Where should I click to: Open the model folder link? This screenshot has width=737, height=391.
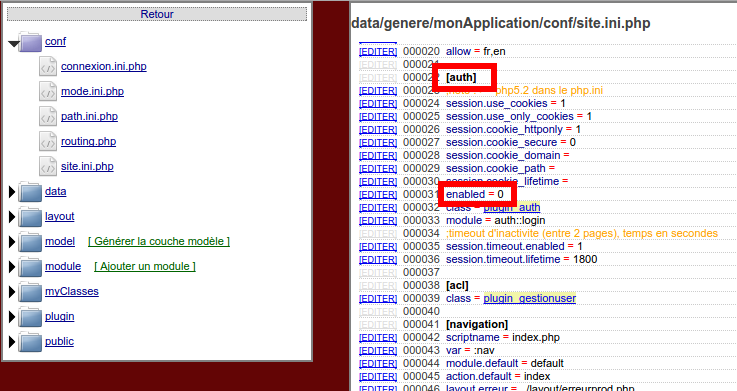point(60,241)
